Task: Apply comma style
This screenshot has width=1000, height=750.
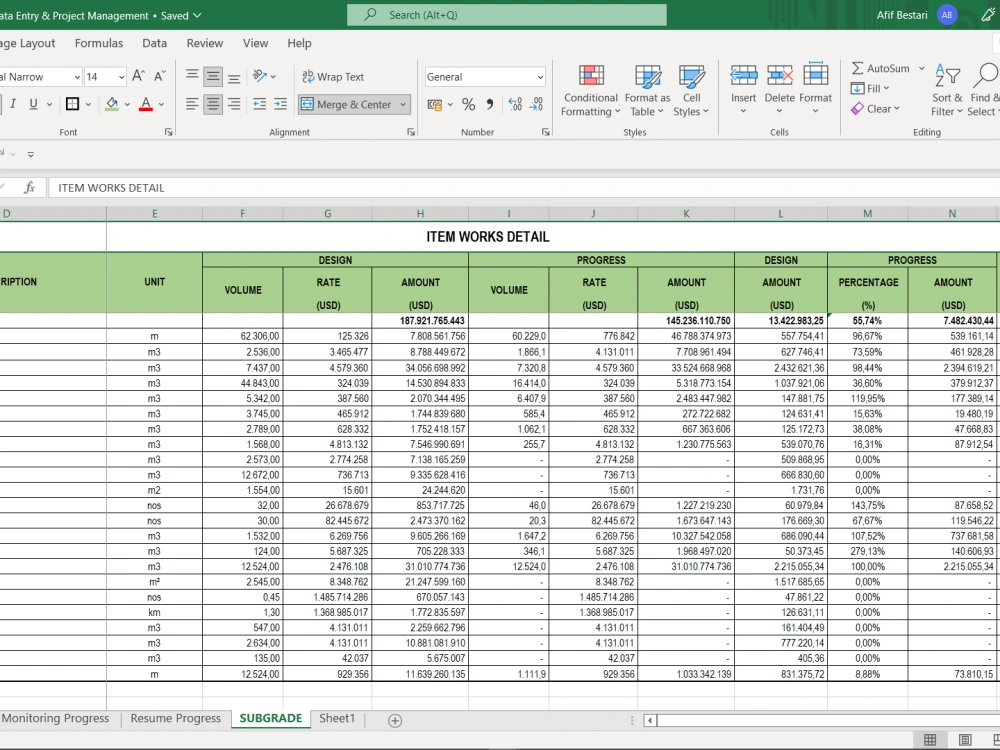Action: pyautogui.click(x=490, y=104)
